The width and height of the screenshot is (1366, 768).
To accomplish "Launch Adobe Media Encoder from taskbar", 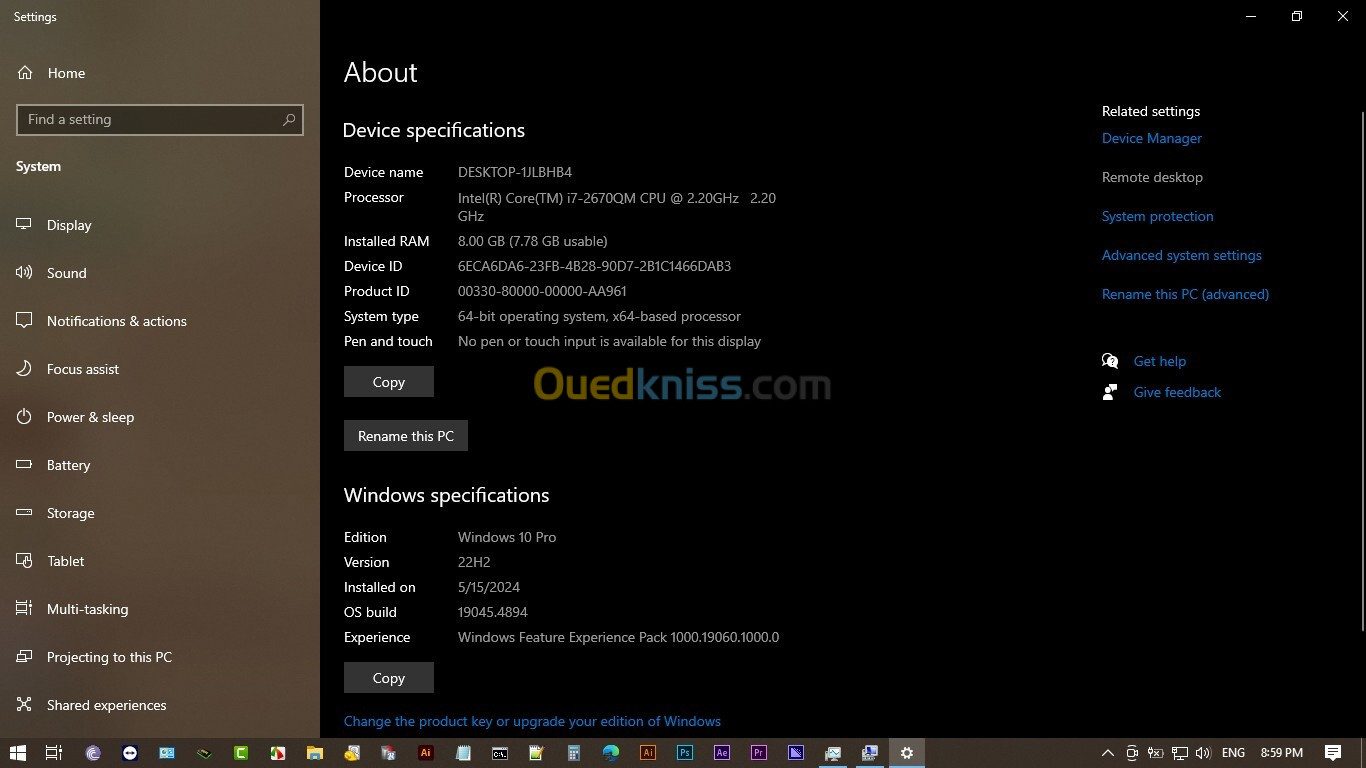I will click(x=796, y=753).
